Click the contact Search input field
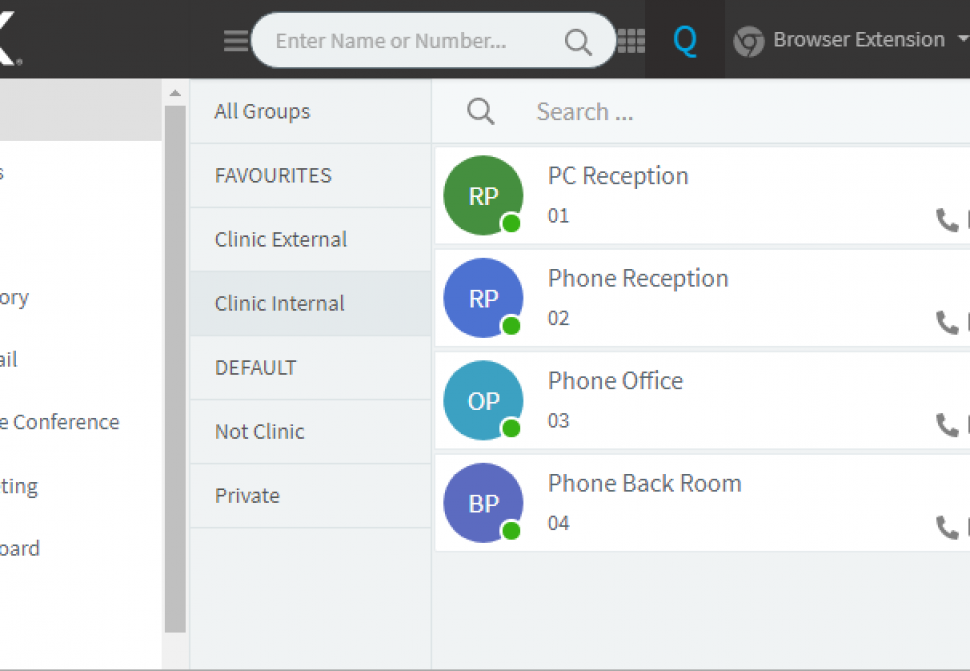Screen dimensions: 970x671 coord(650,111)
